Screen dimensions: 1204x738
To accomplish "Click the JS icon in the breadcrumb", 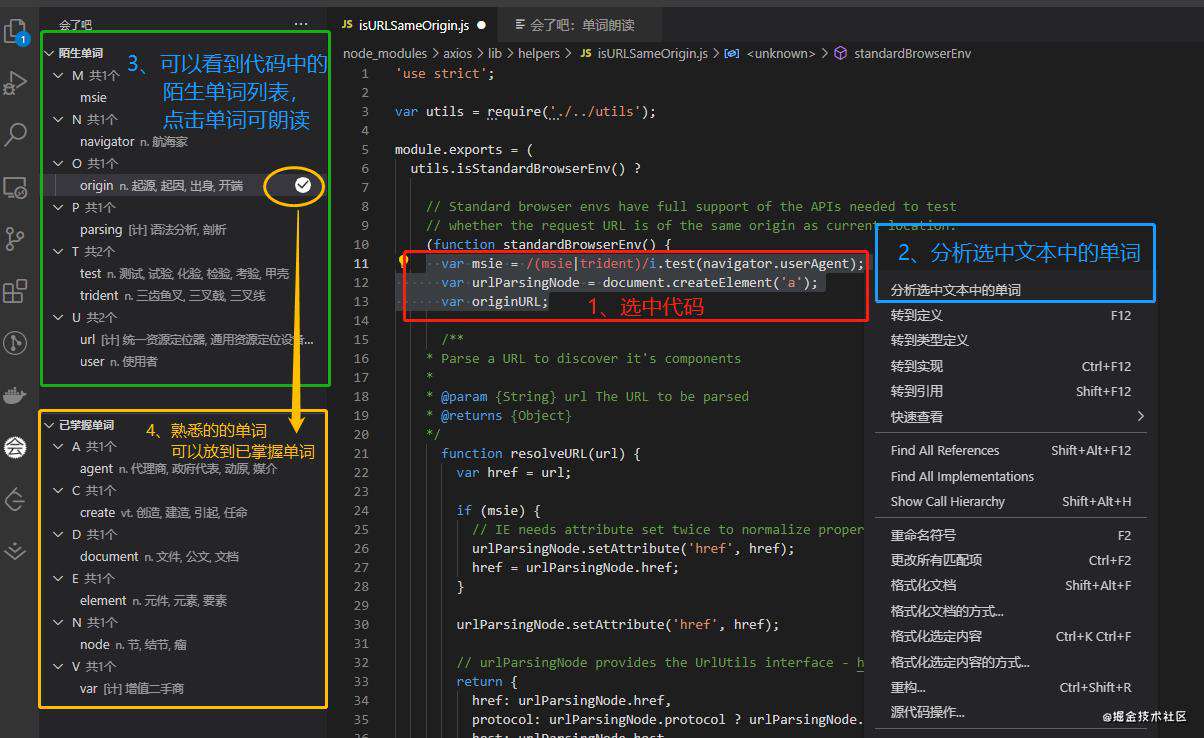I will (x=585, y=54).
